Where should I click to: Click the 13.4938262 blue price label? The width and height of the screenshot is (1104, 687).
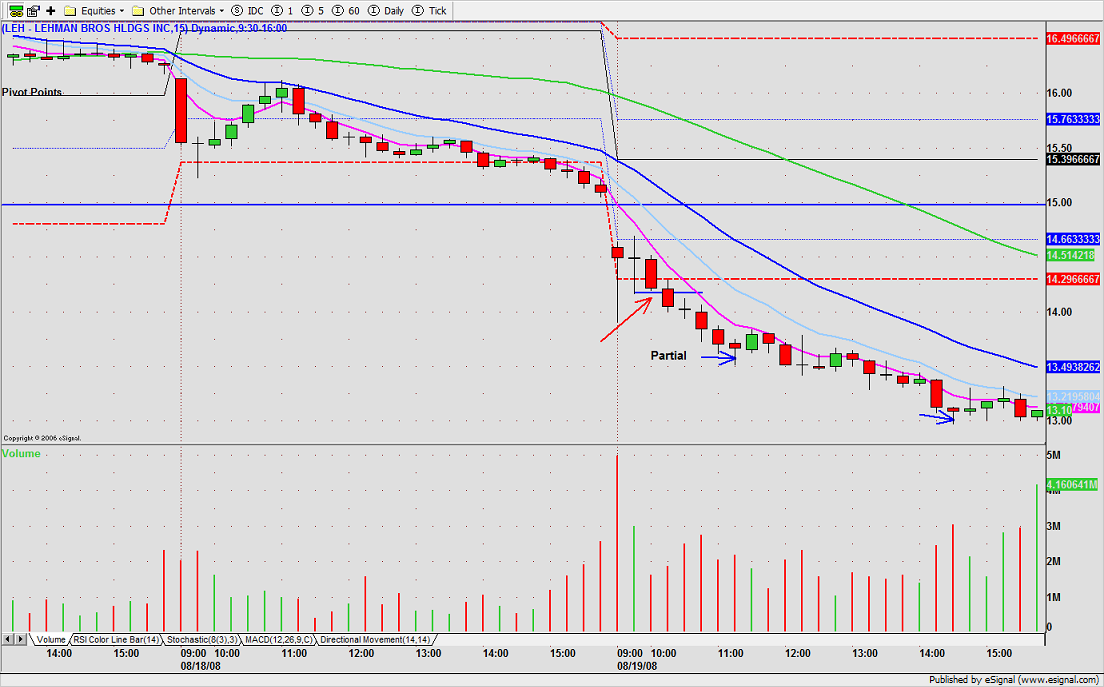click(x=1073, y=367)
